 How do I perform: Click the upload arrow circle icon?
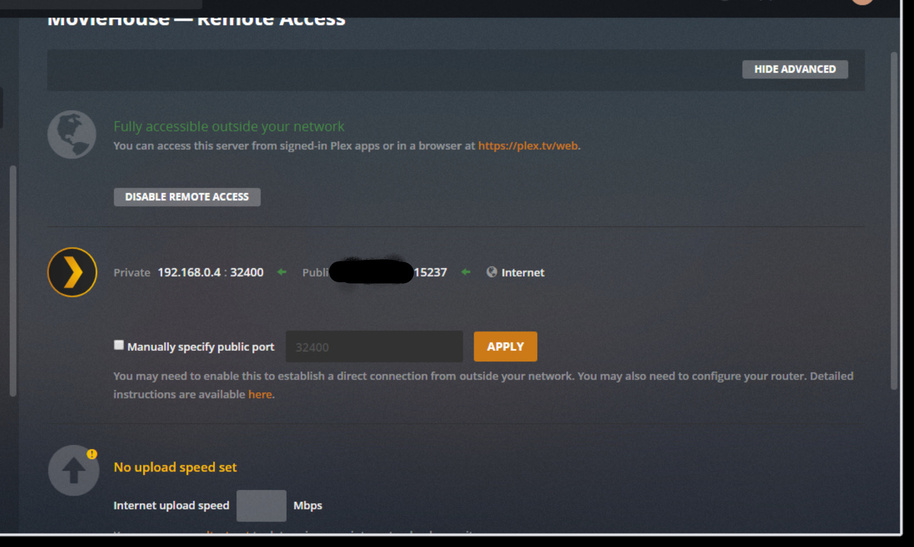tap(73, 471)
